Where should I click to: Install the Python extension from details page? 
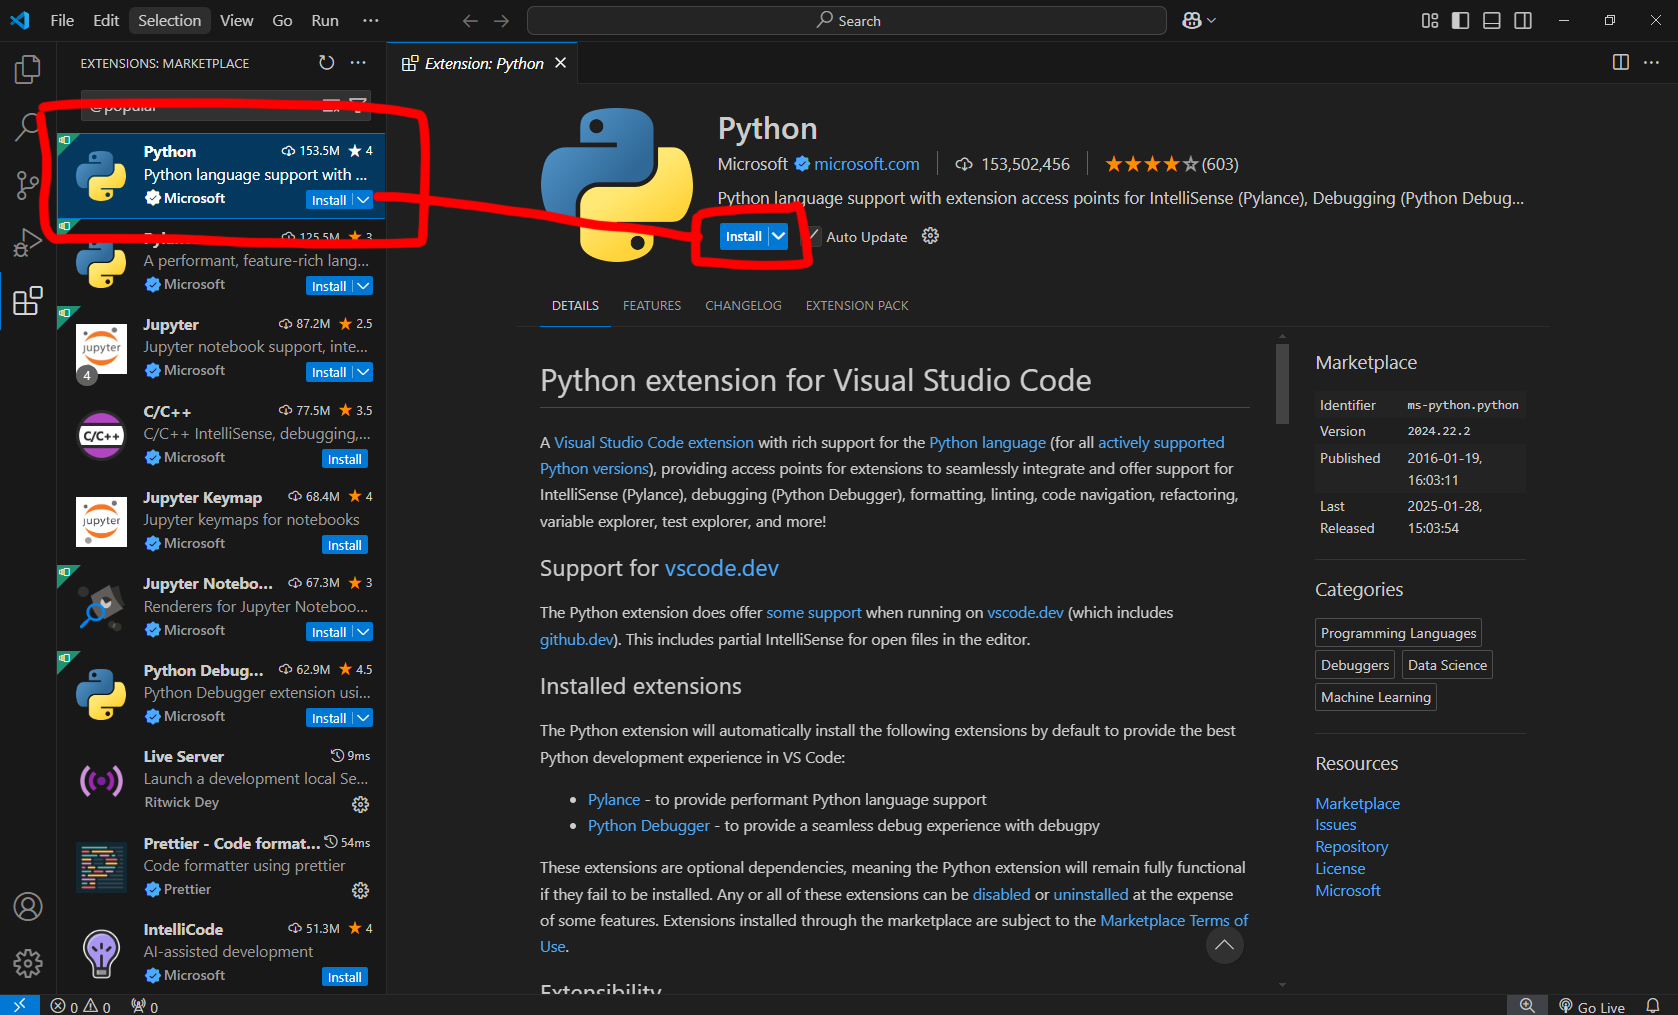click(x=743, y=236)
